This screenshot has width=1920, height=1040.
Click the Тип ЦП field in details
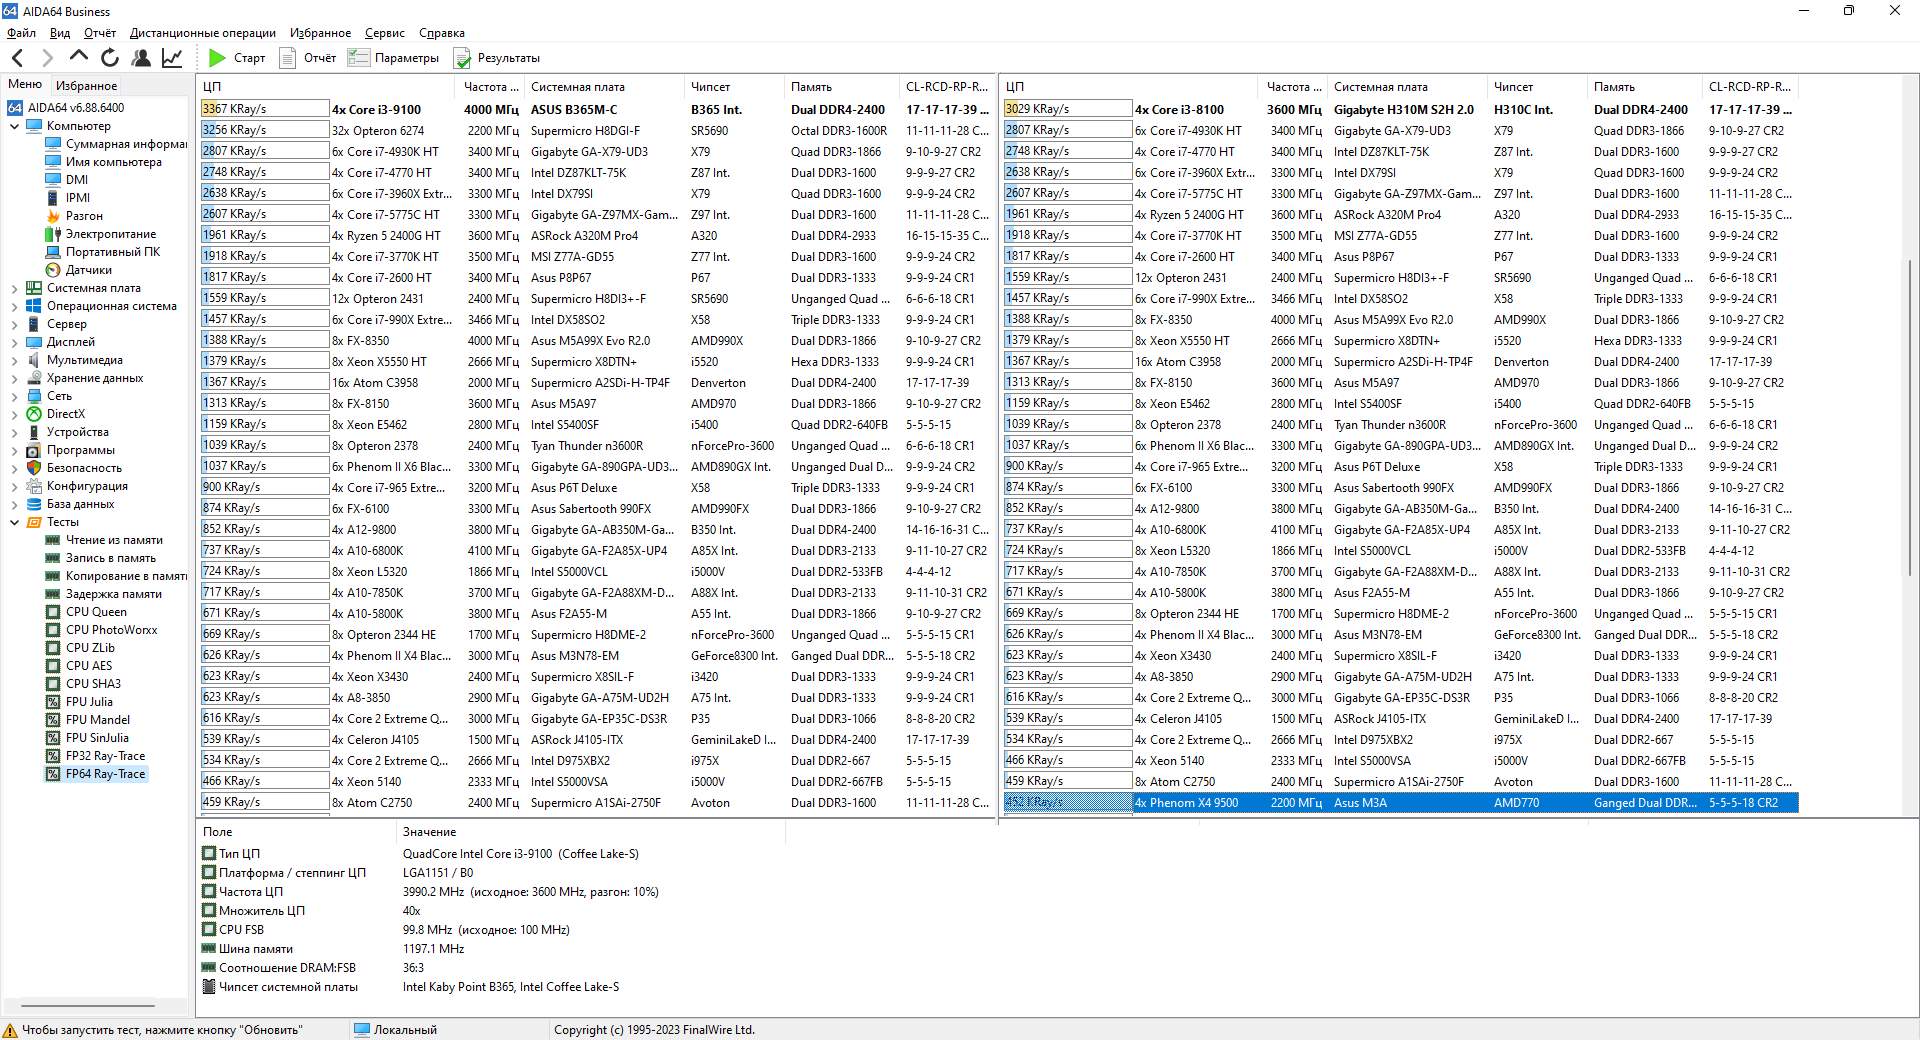pyautogui.click(x=239, y=854)
